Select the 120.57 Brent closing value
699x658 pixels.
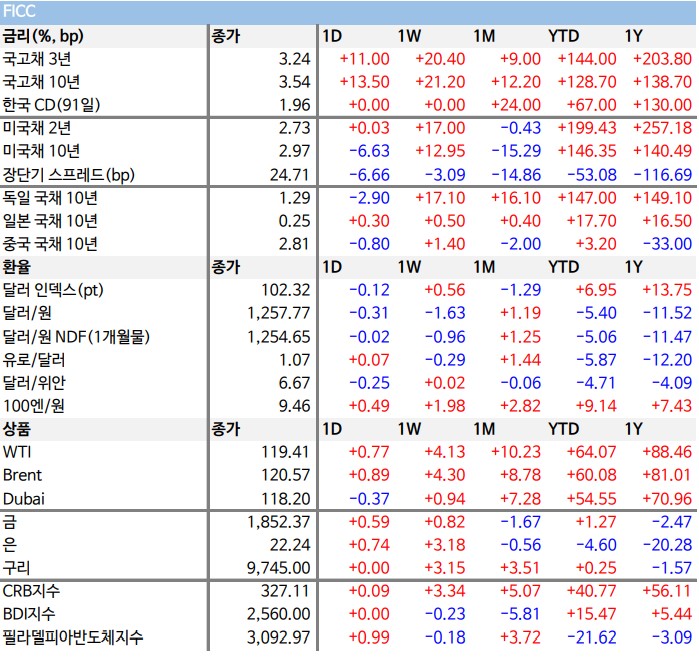tap(286, 475)
